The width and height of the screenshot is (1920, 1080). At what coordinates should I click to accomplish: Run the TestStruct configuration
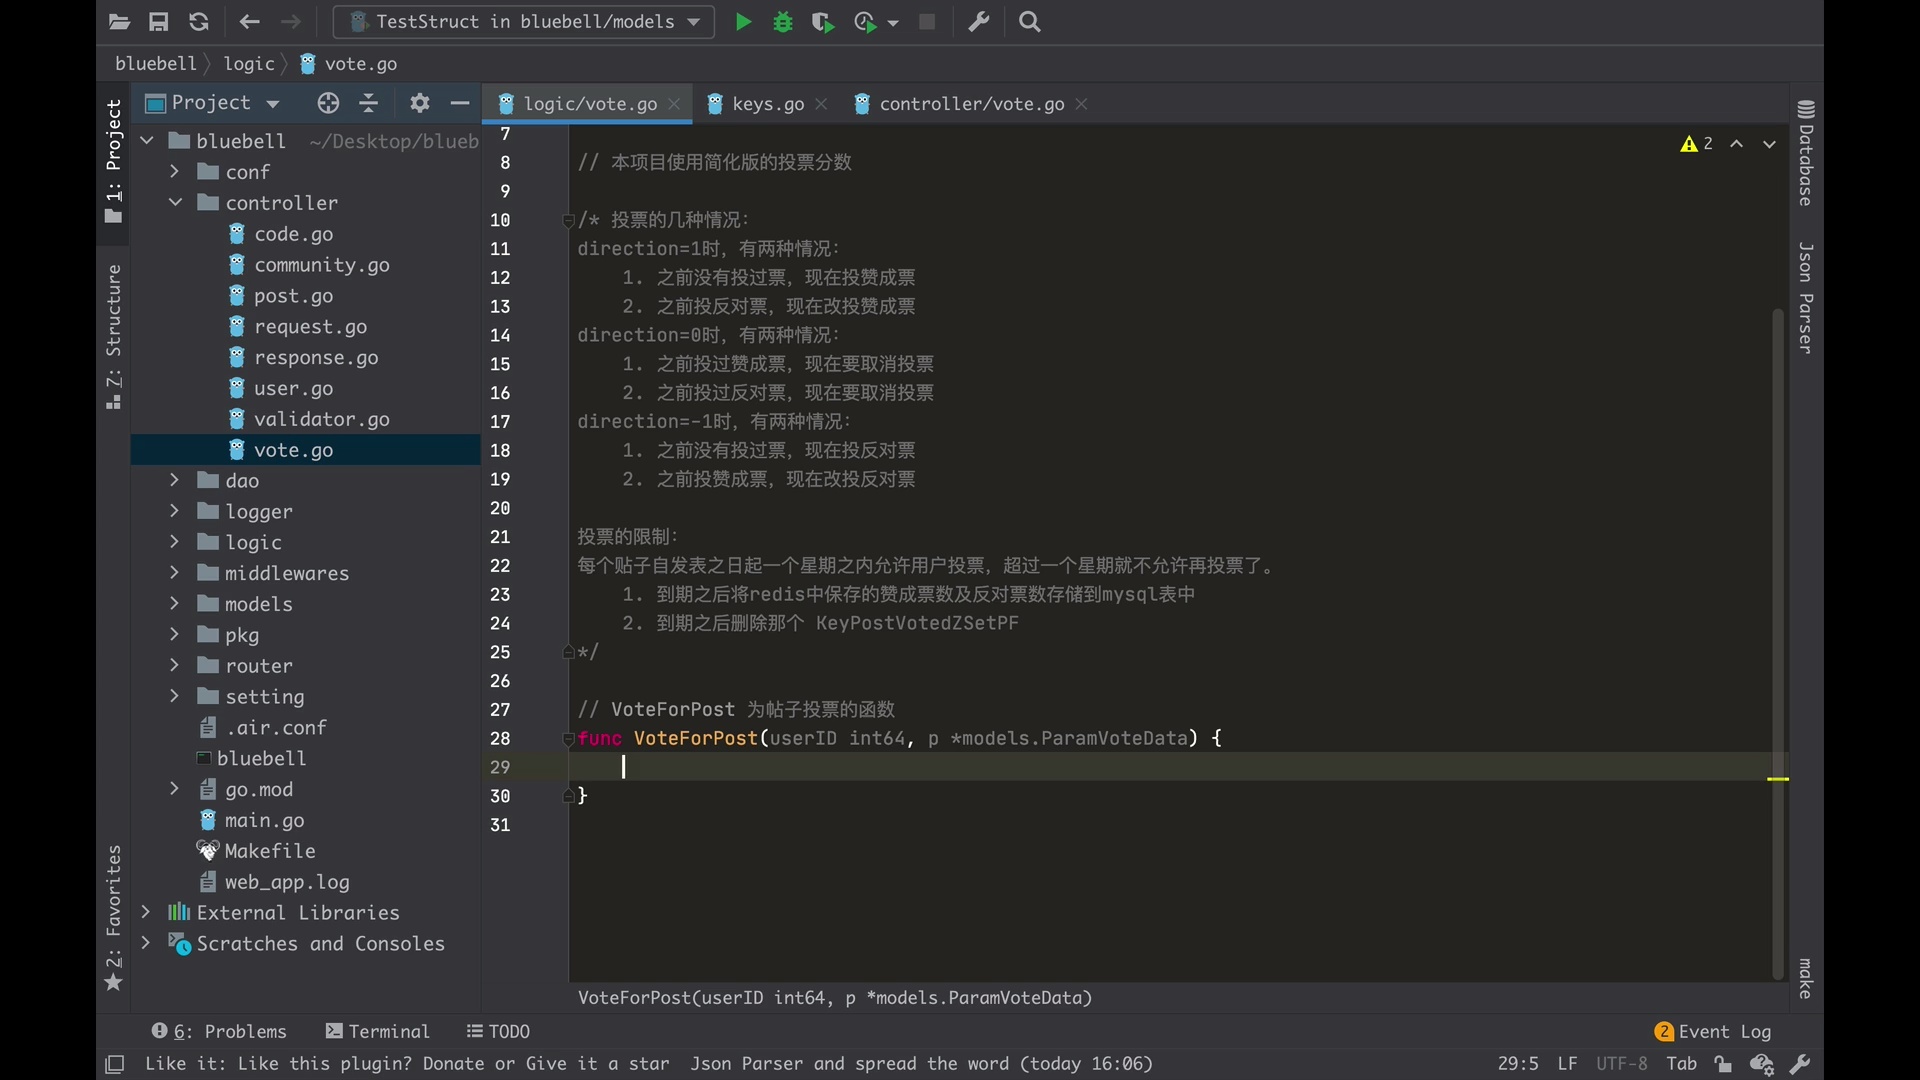click(x=743, y=22)
